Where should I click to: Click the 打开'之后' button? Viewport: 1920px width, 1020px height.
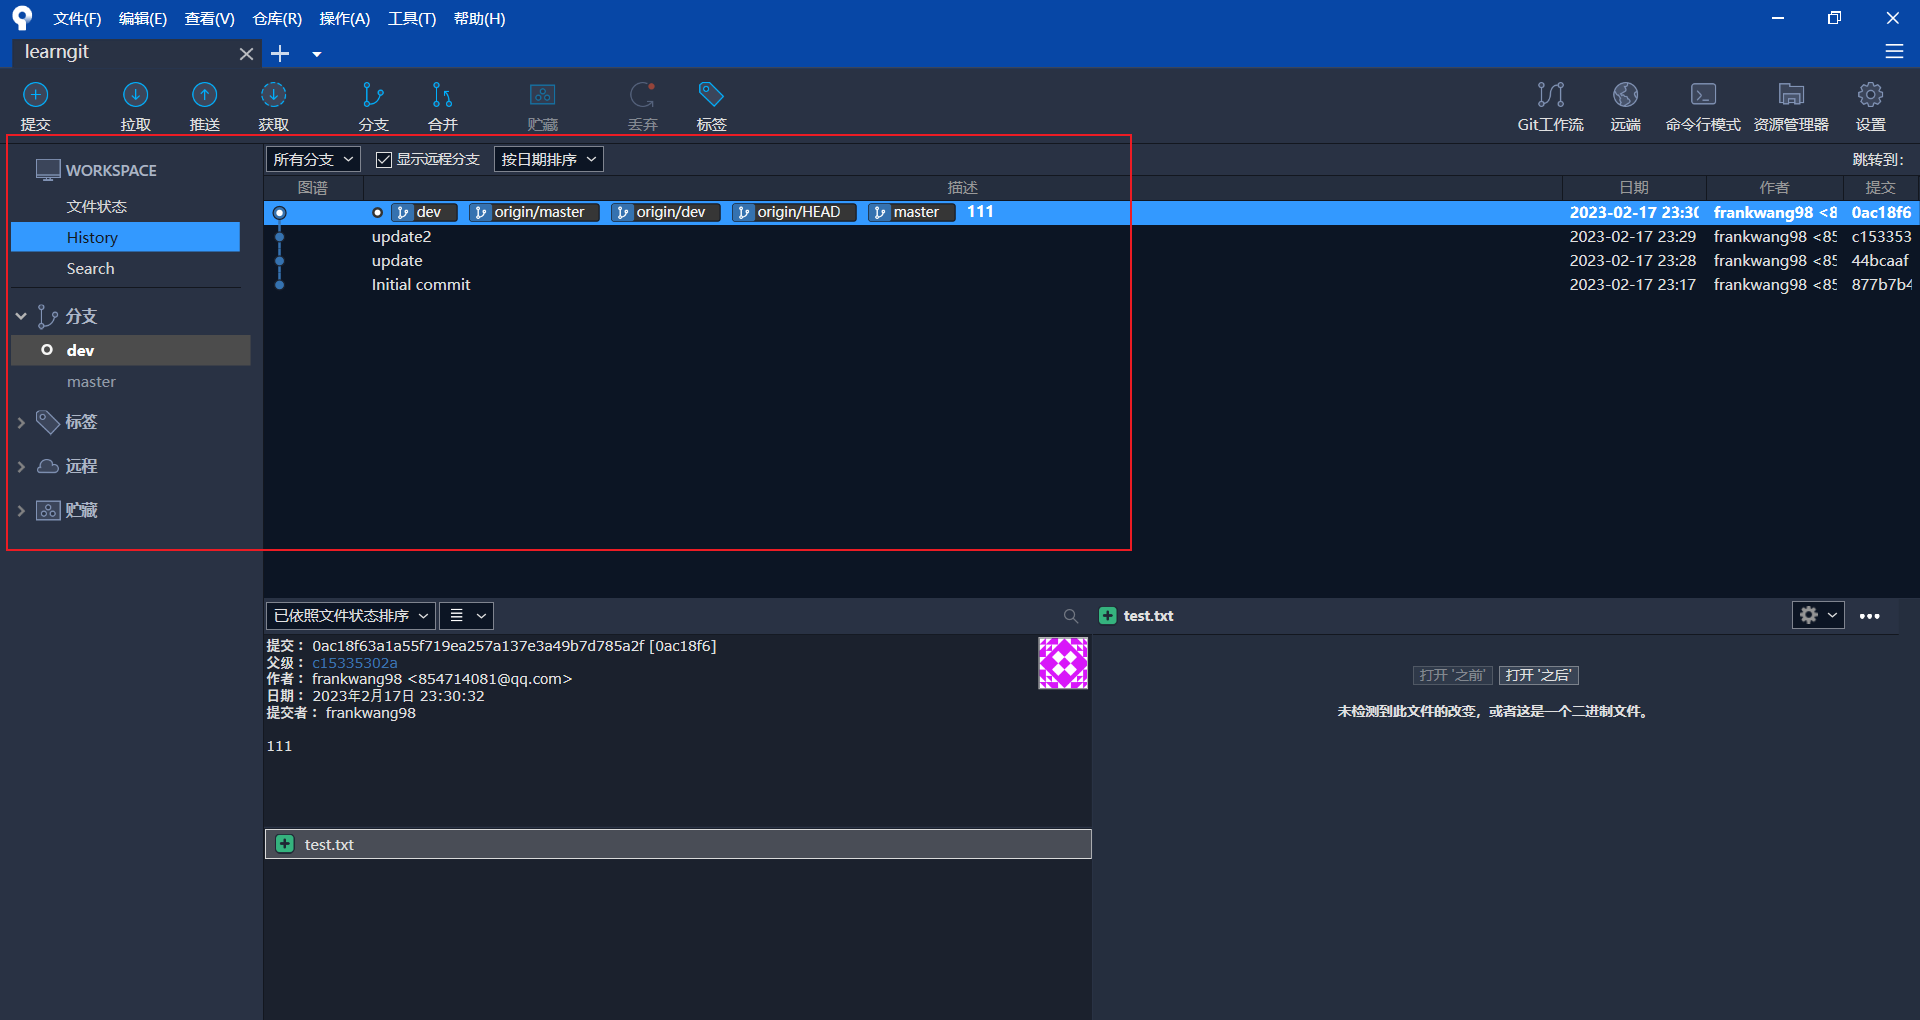click(x=1538, y=675)
